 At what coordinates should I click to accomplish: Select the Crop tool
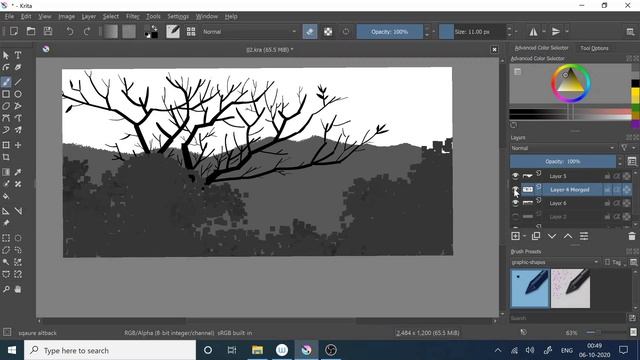[x=6, y=157]
